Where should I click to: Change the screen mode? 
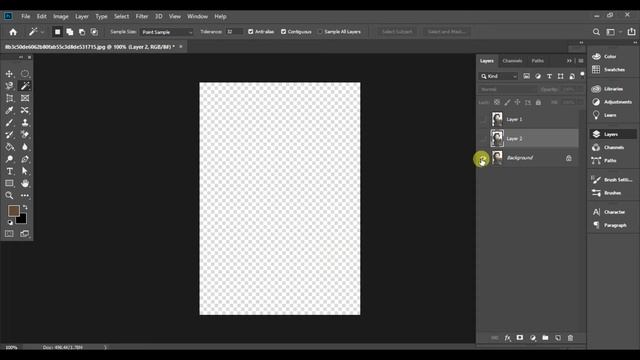pos(25,233)
